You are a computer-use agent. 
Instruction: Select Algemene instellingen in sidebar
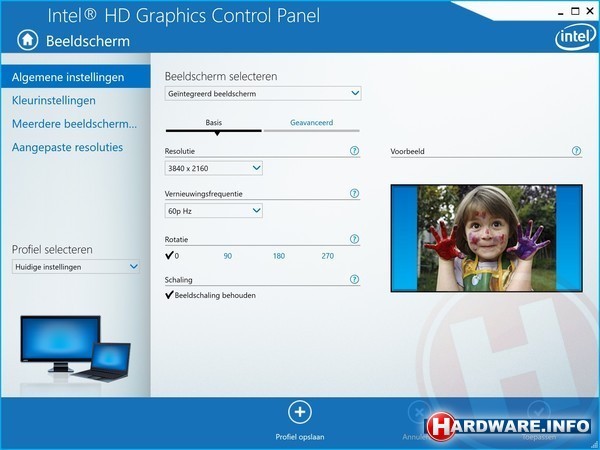point(75,77)
